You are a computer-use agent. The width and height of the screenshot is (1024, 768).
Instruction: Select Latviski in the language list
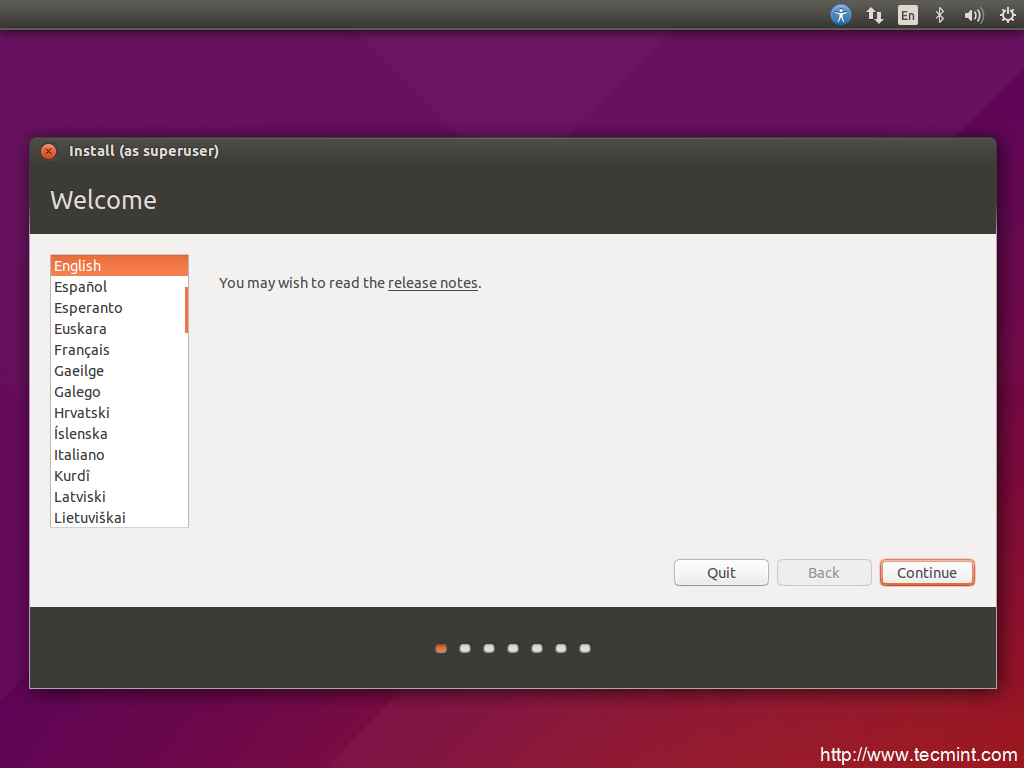119,496
